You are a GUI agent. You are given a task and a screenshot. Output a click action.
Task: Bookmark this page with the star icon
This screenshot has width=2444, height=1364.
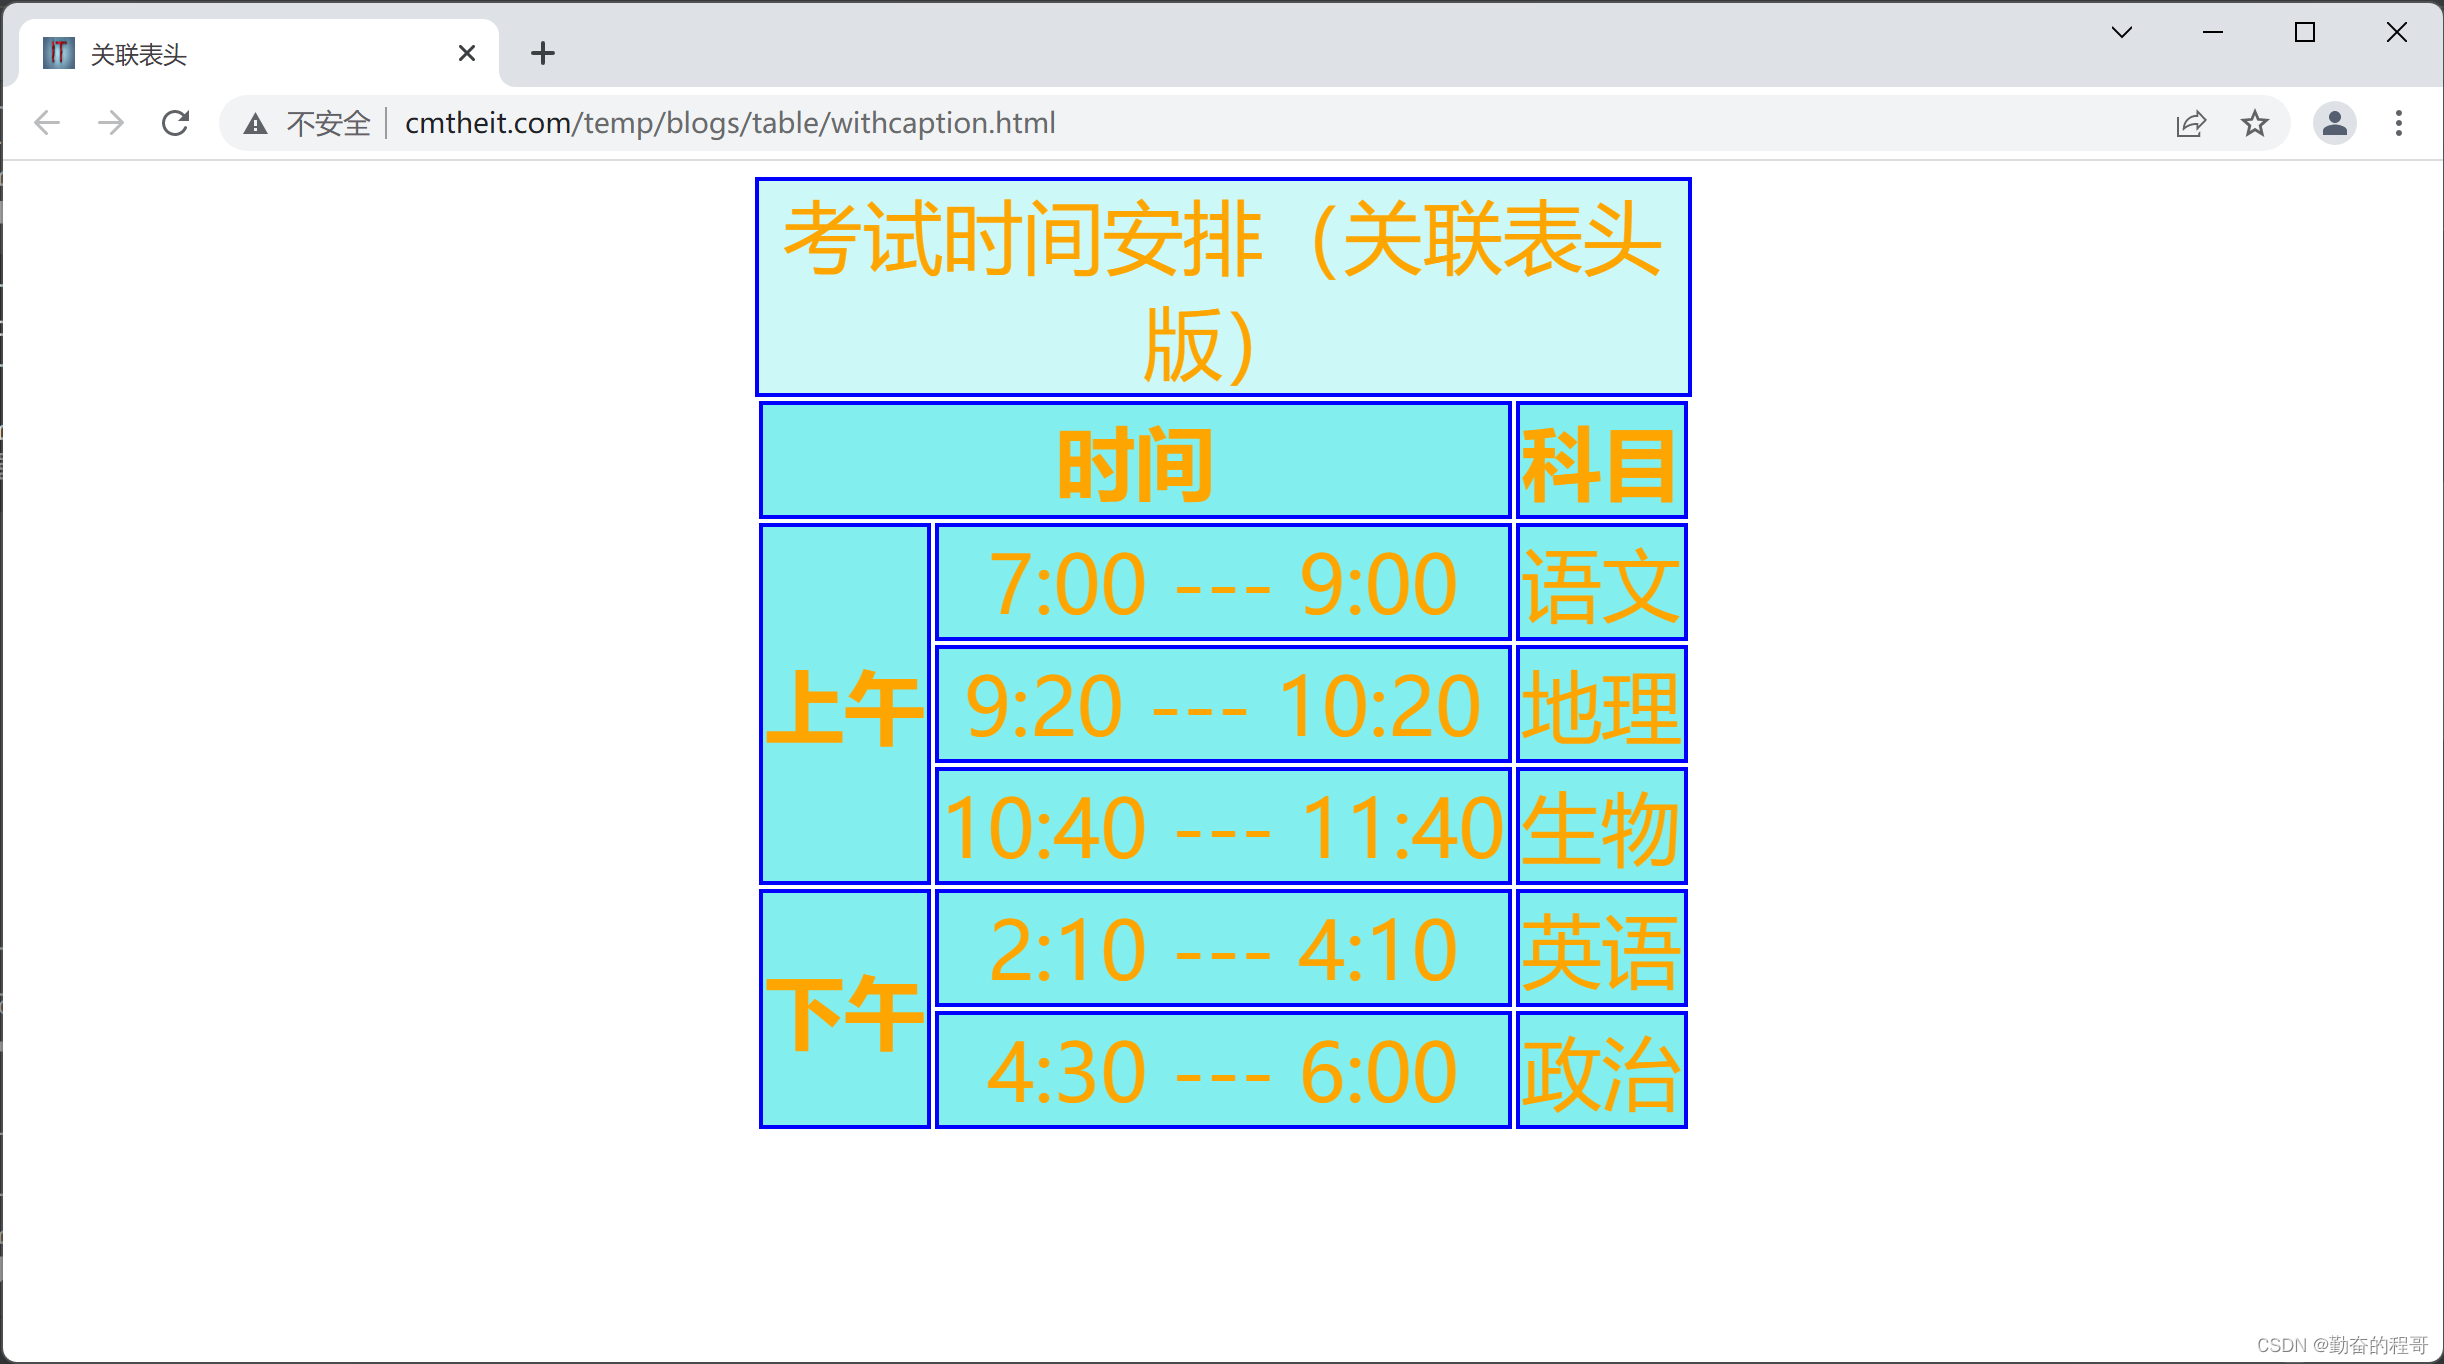coord(2254,124)
